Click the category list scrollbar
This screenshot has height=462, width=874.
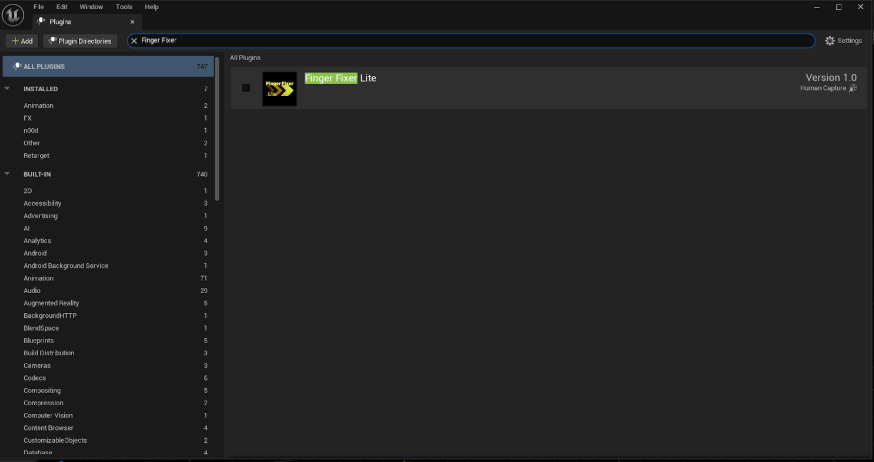click(217, 129)
